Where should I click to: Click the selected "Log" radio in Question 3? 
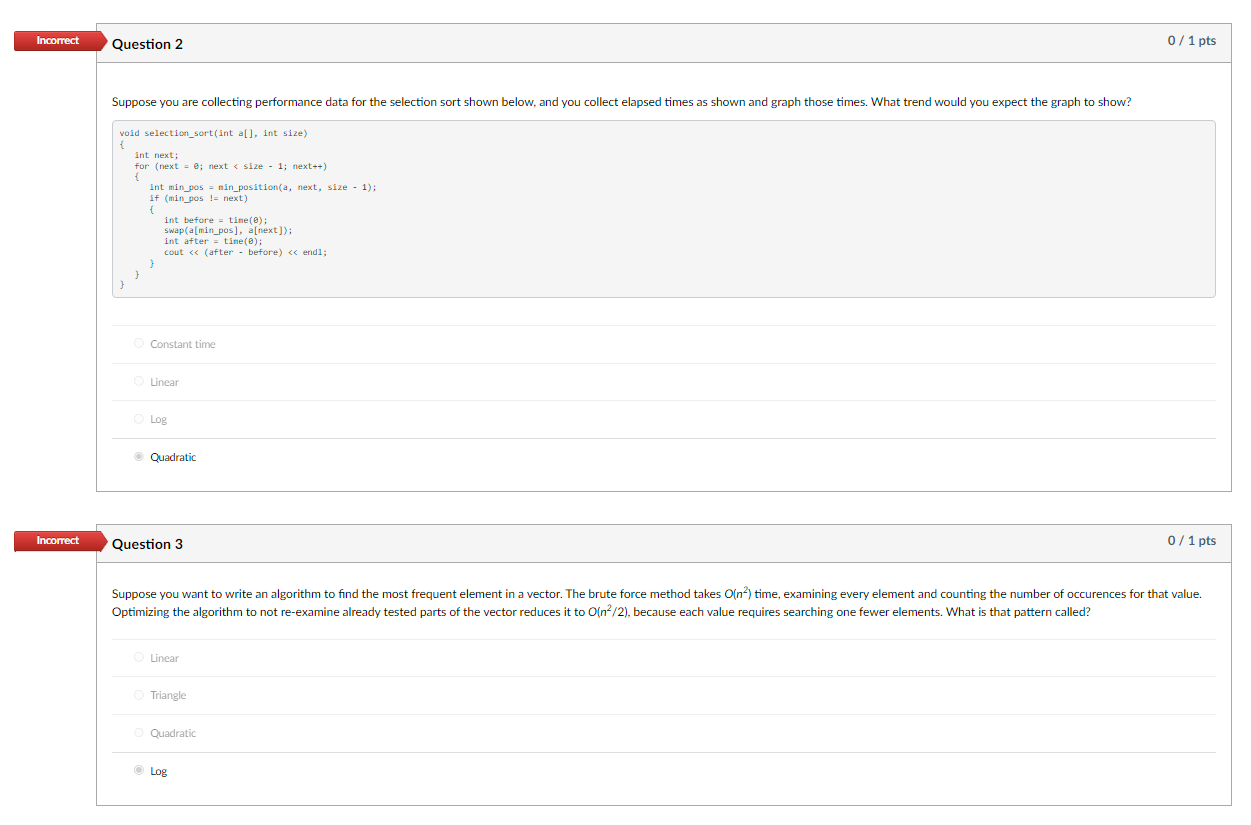tap(138, 770)
